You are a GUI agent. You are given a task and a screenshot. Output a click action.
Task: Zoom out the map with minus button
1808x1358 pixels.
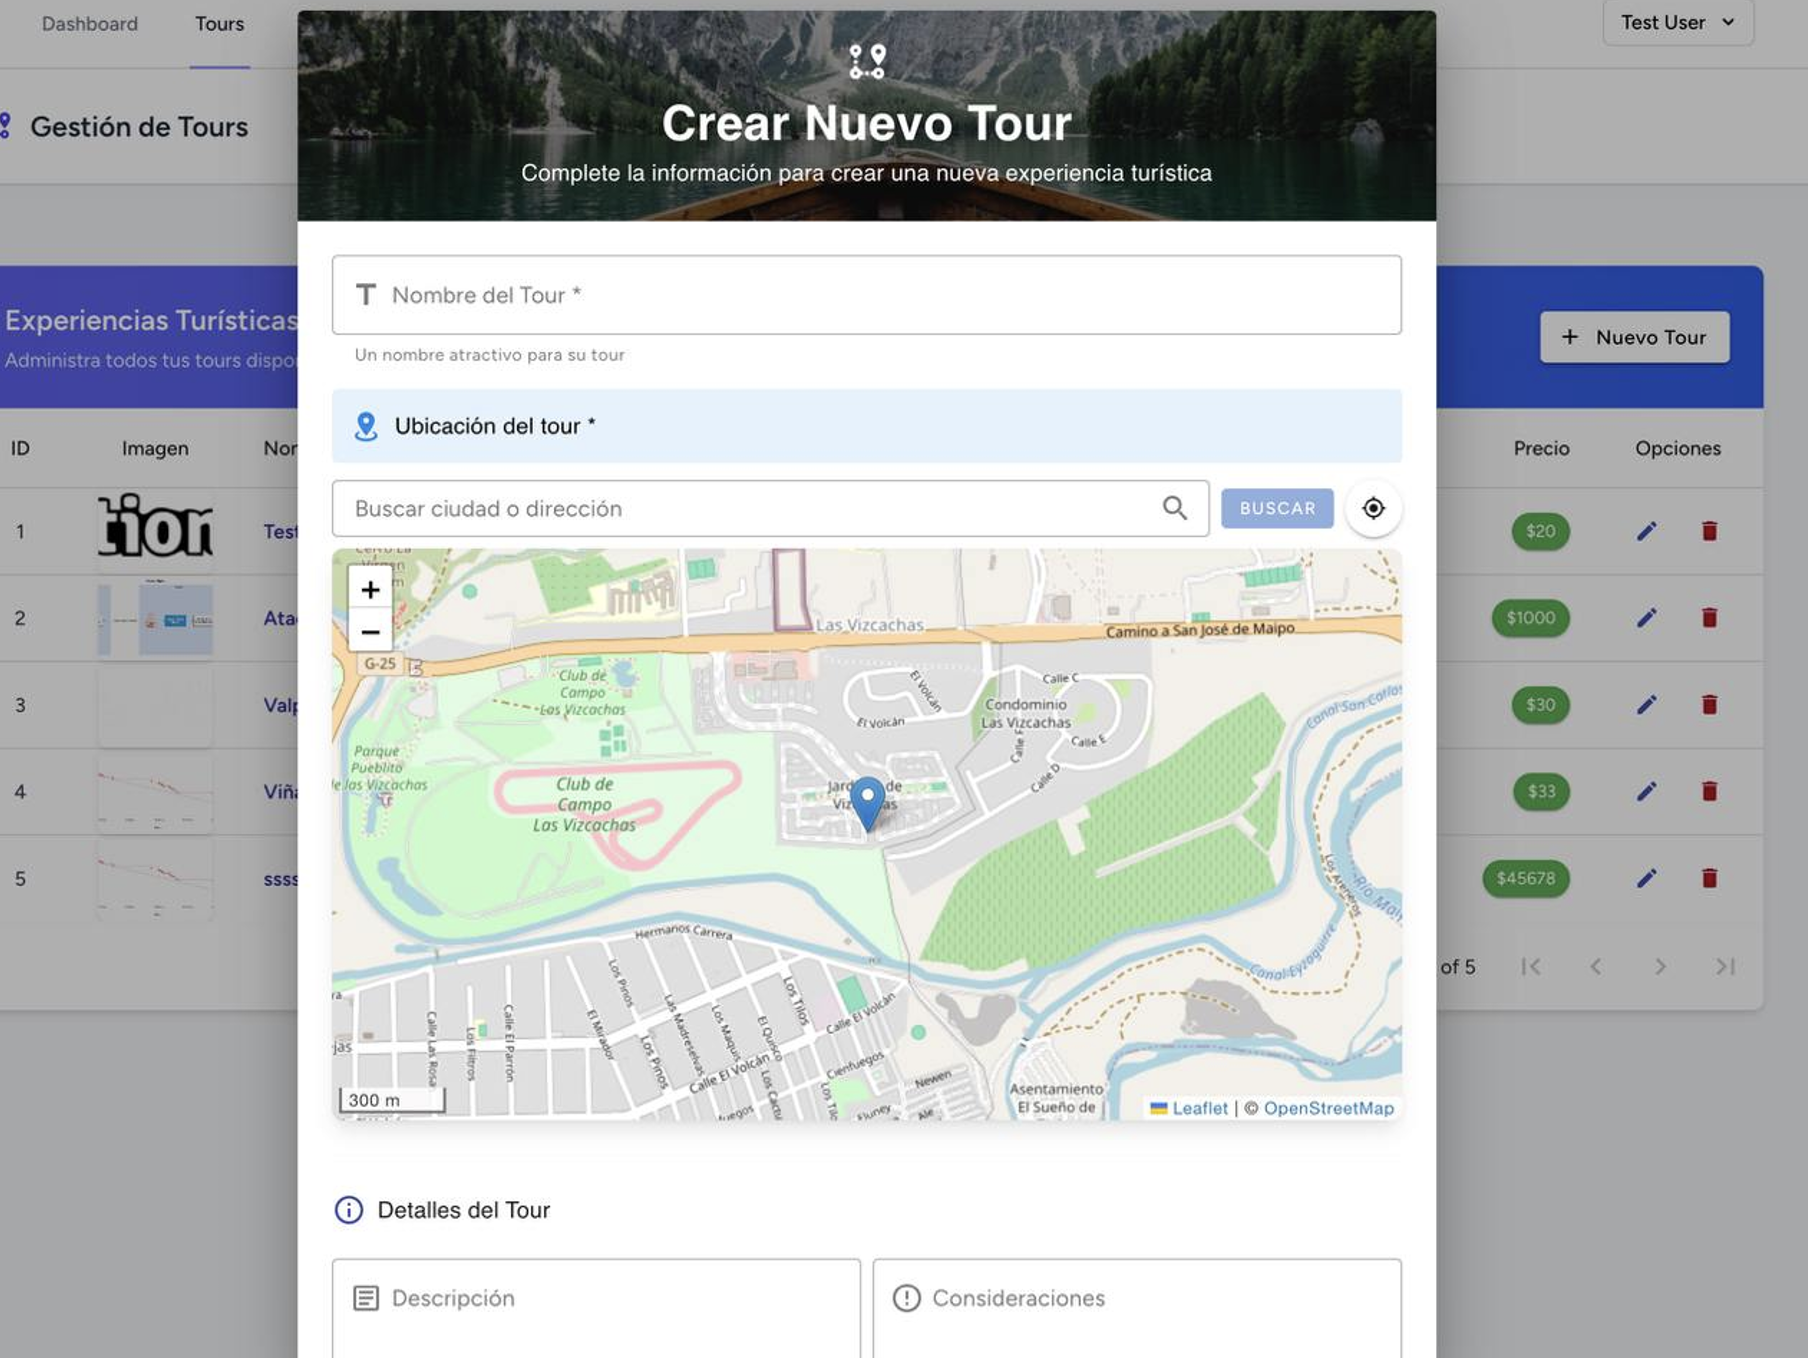[x=370, y=632]
